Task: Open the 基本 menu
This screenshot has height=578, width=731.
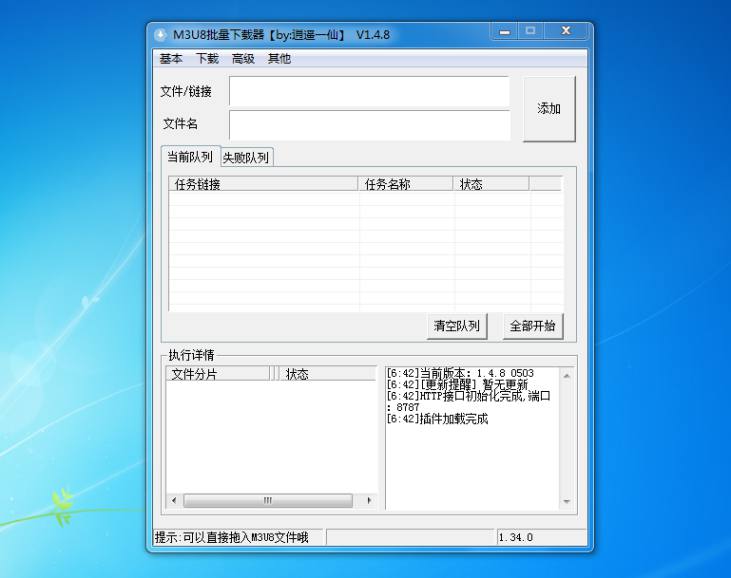Action: click(171, 59)
